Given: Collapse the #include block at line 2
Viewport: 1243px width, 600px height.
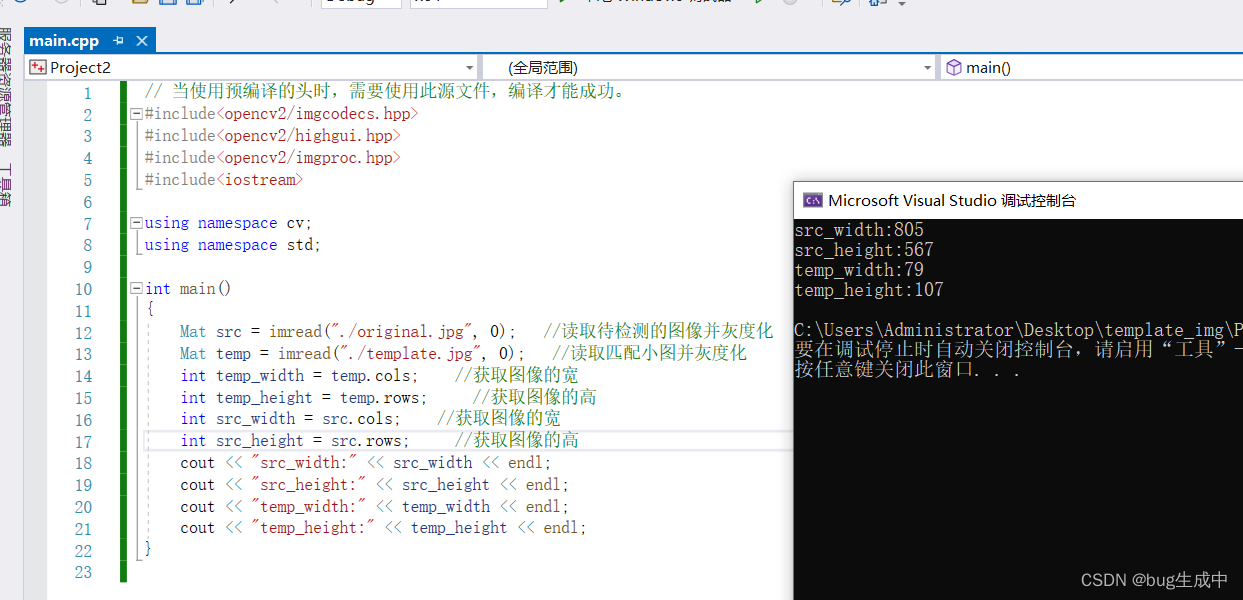Looking at the screenshot, I should [x=136, y=114].
